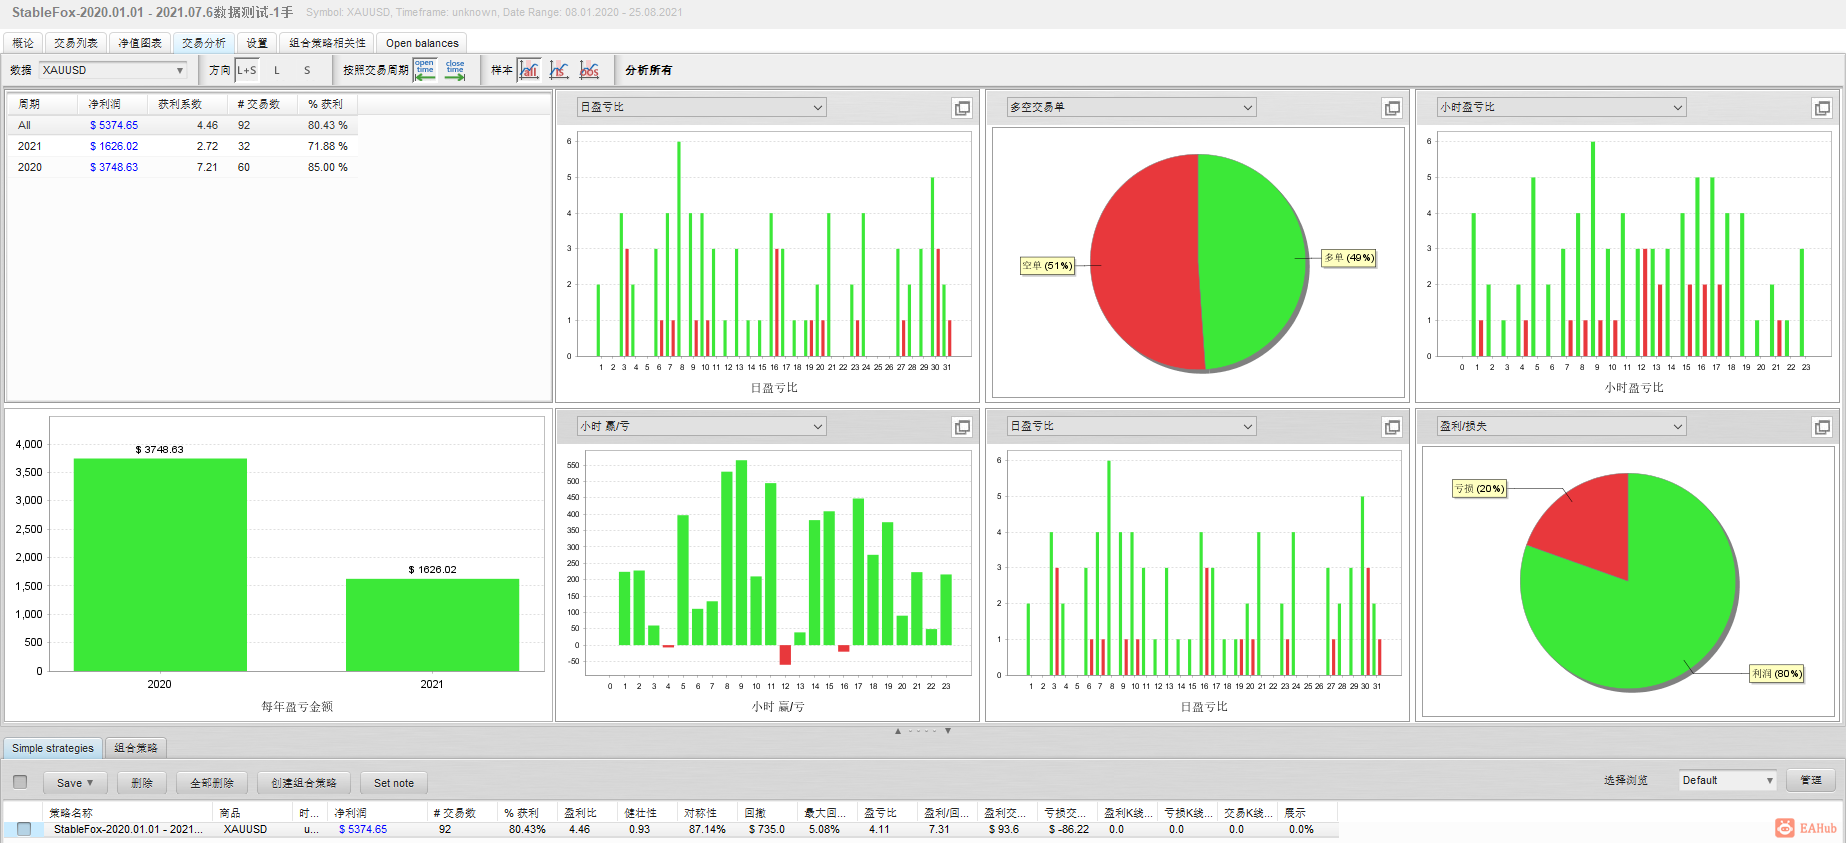1846x843 pixels.
Task: Click the 2020 green profit bar
Action: coord(160,565)
